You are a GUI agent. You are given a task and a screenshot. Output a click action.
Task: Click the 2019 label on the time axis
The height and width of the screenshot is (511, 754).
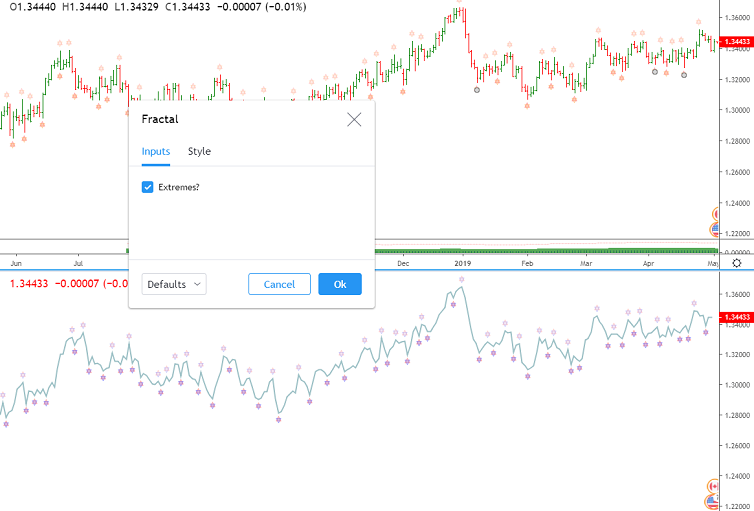coord(463,263)
